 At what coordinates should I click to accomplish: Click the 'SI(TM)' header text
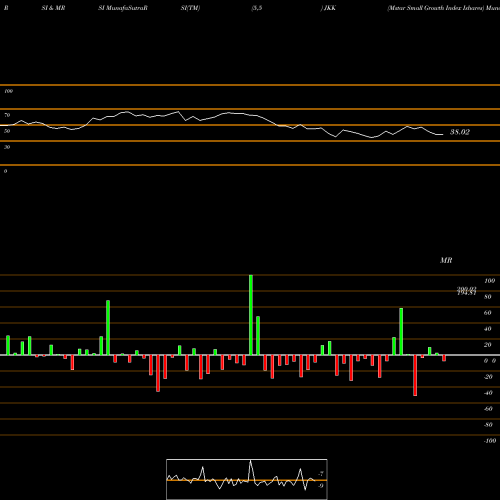click(x=190, y=8)
